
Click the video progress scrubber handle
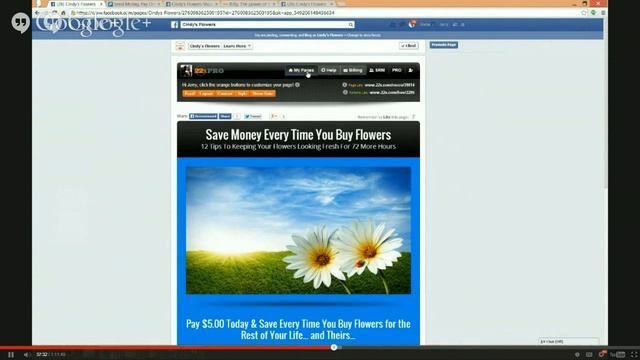(x=334, y=347)
